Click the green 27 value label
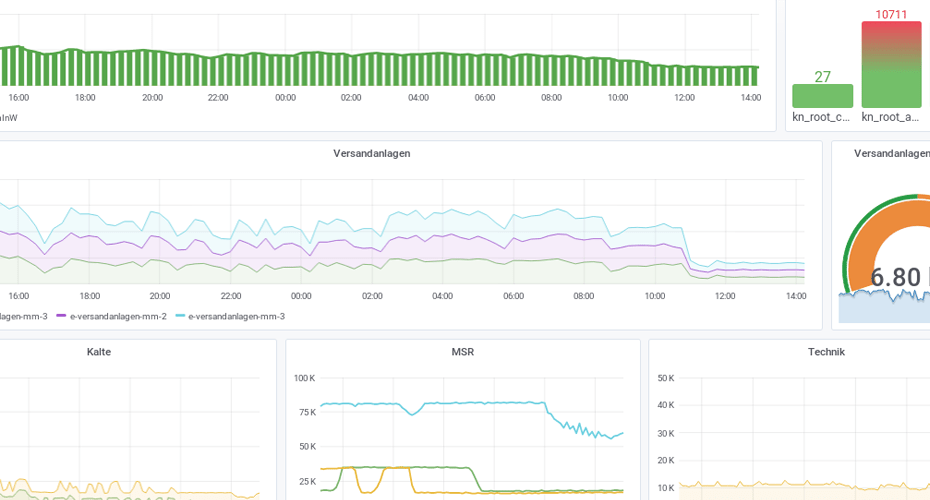The height and width of the screenshot is (500, 930). pyautogui.click(x=823, y=77)
